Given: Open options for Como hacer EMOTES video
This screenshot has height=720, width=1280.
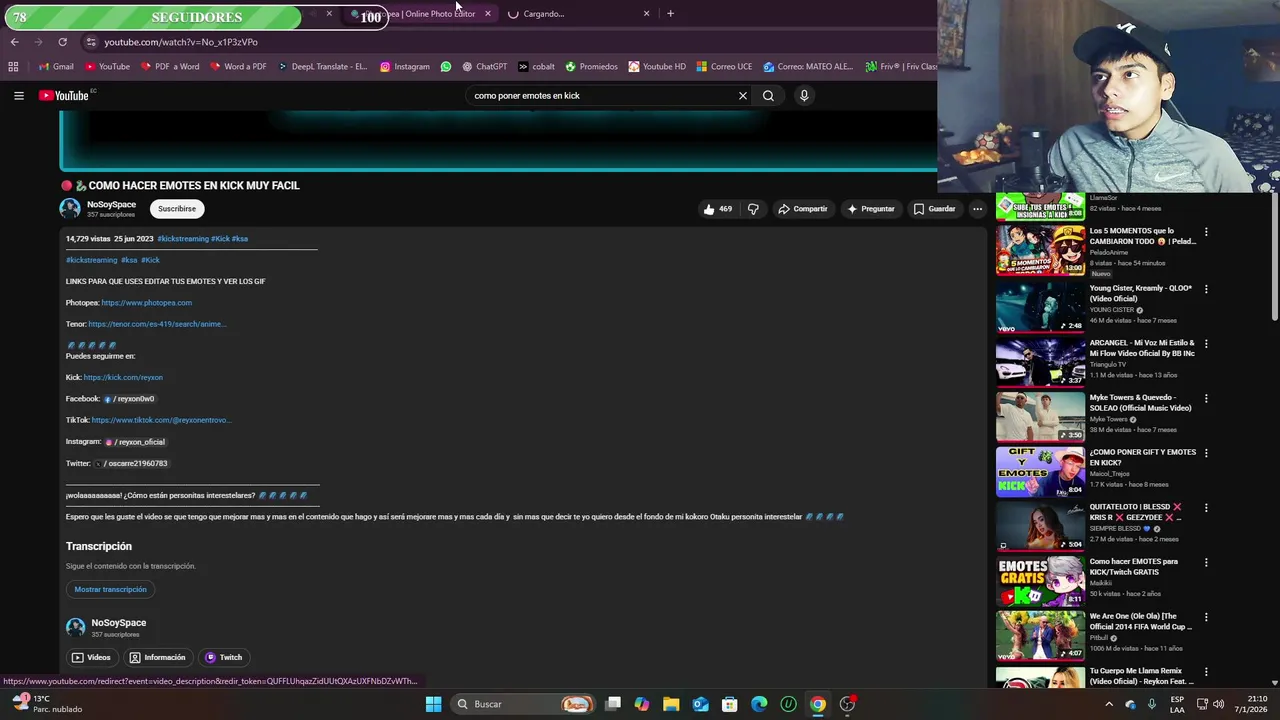Looking at the screenshot, I should [x=1206, y=563].
